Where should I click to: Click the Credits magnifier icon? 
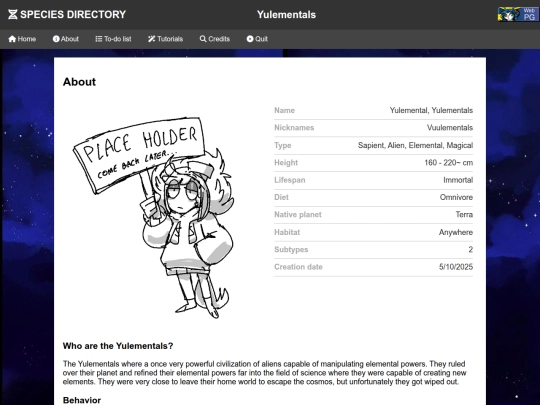(203, 39)
